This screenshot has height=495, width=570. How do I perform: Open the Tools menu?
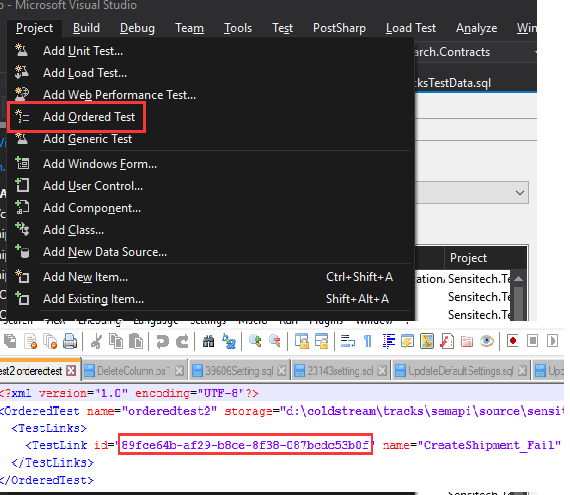pyautogui.click(x=238, y=28)
